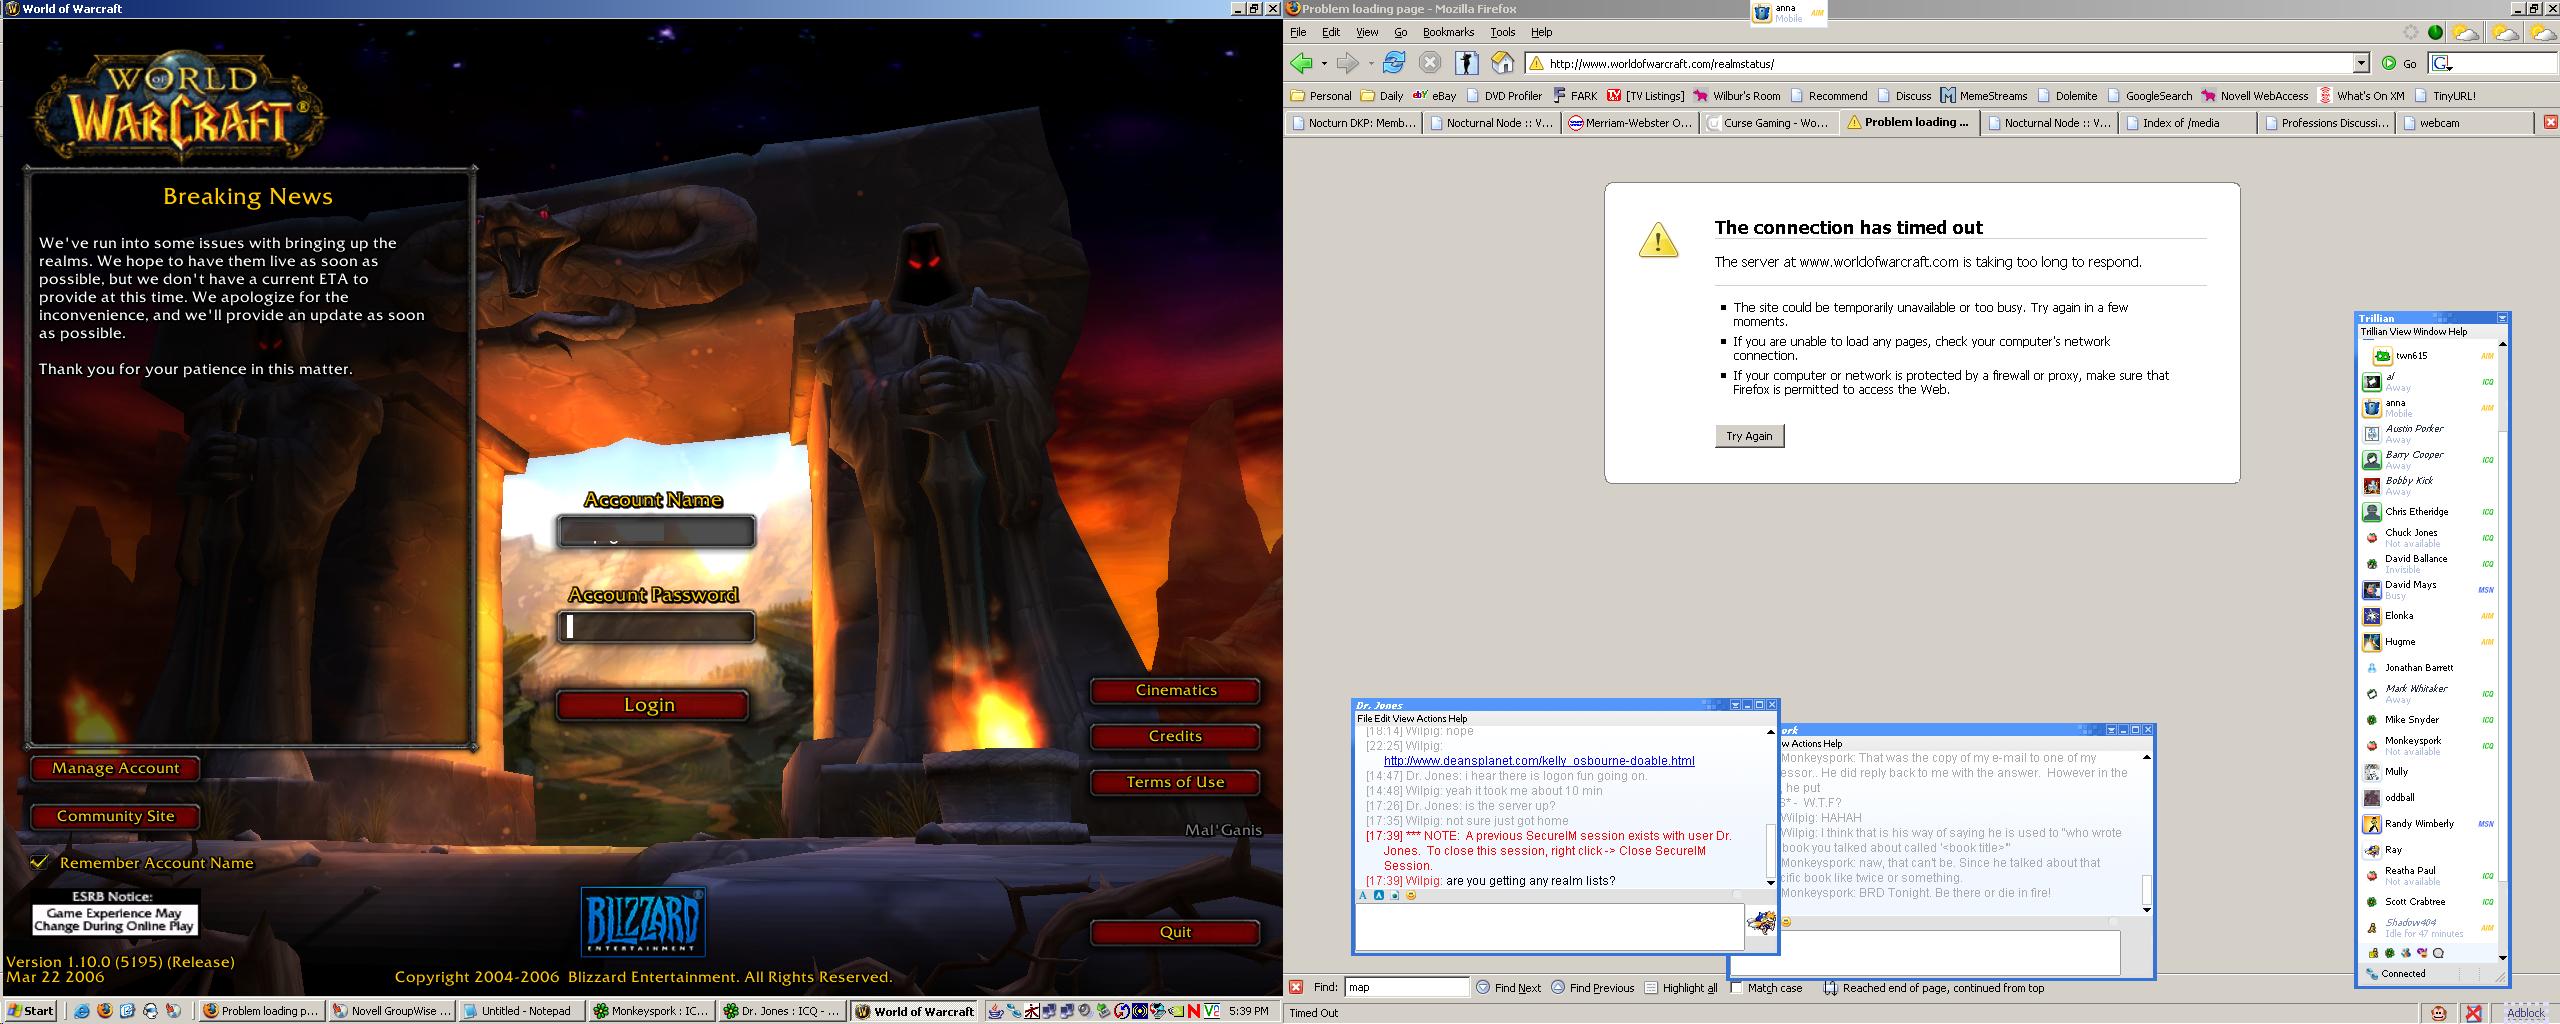This screenshot has width=2560, height=1024.
Task: Close the Find bar with red X
Action: point(1296,987)
